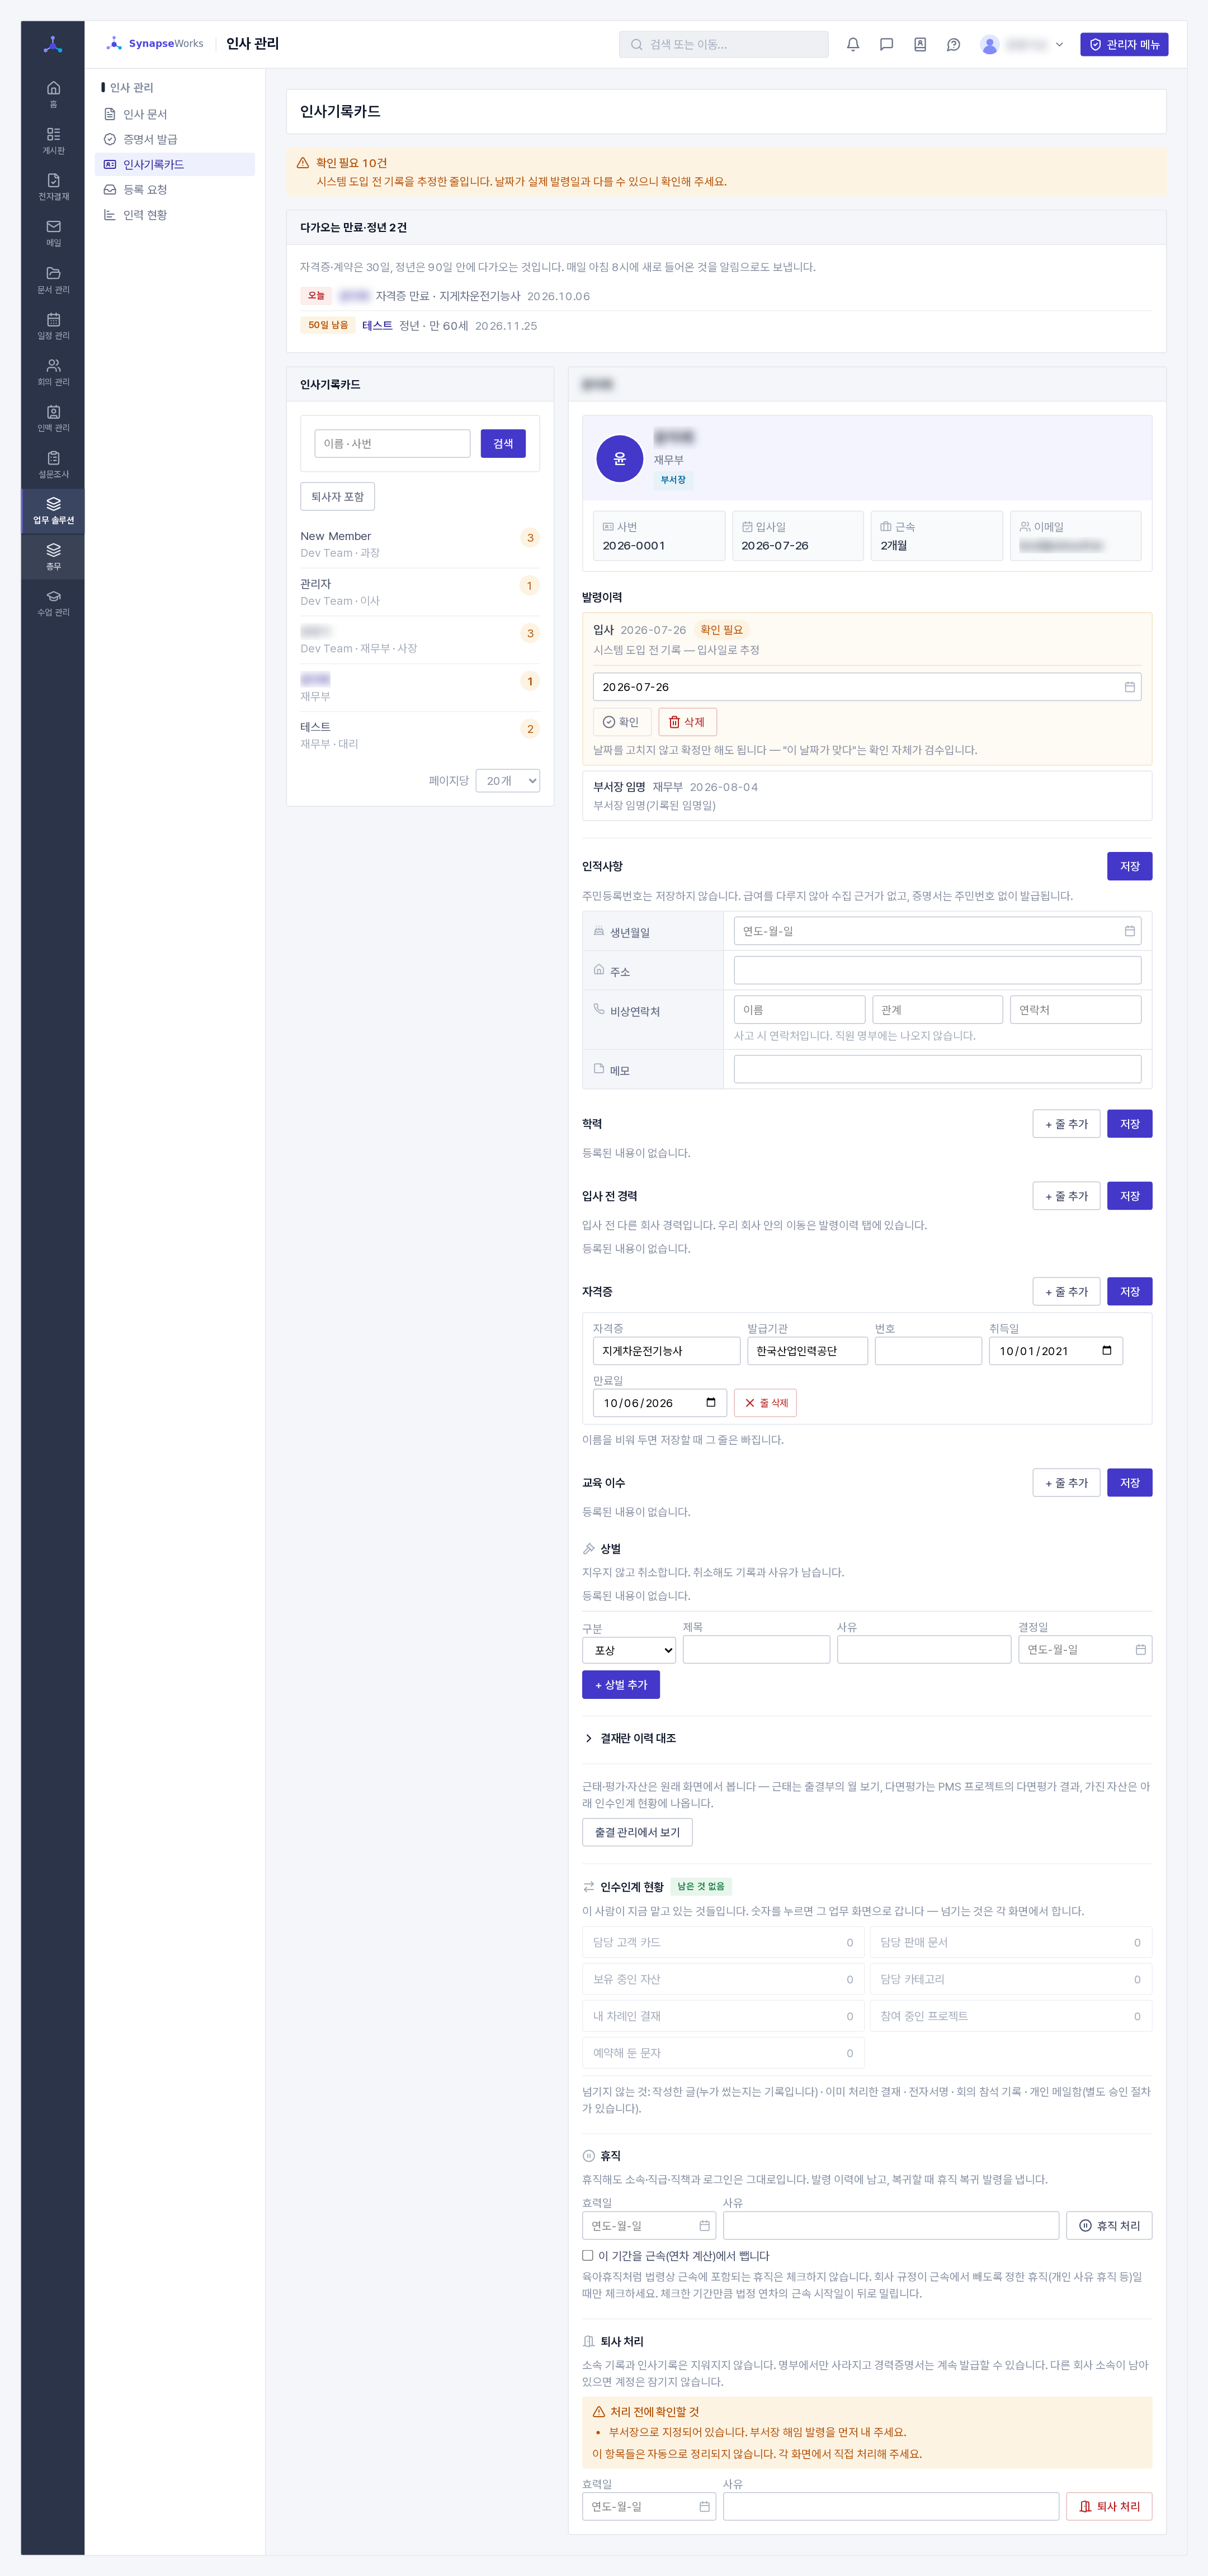Screen dimensions: 1208x2576
Task: Open 전자결재 in the left sidebar
Action: point(53,187)
